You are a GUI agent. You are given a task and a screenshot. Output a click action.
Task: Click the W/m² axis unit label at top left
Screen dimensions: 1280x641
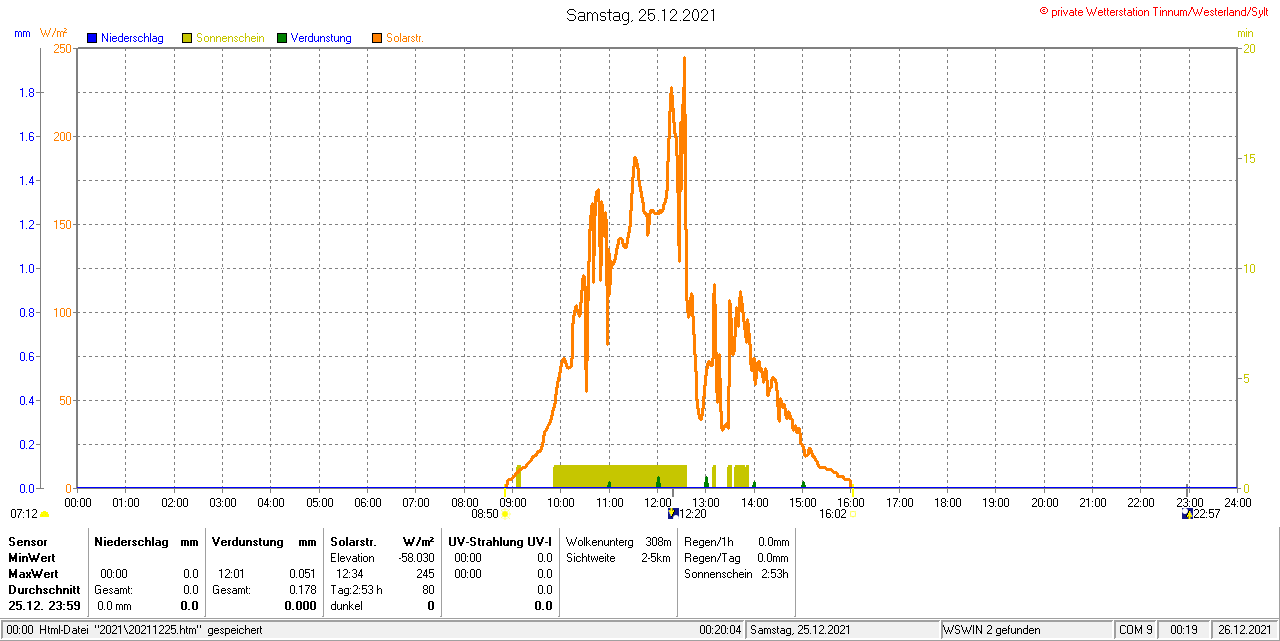point(54,34)
